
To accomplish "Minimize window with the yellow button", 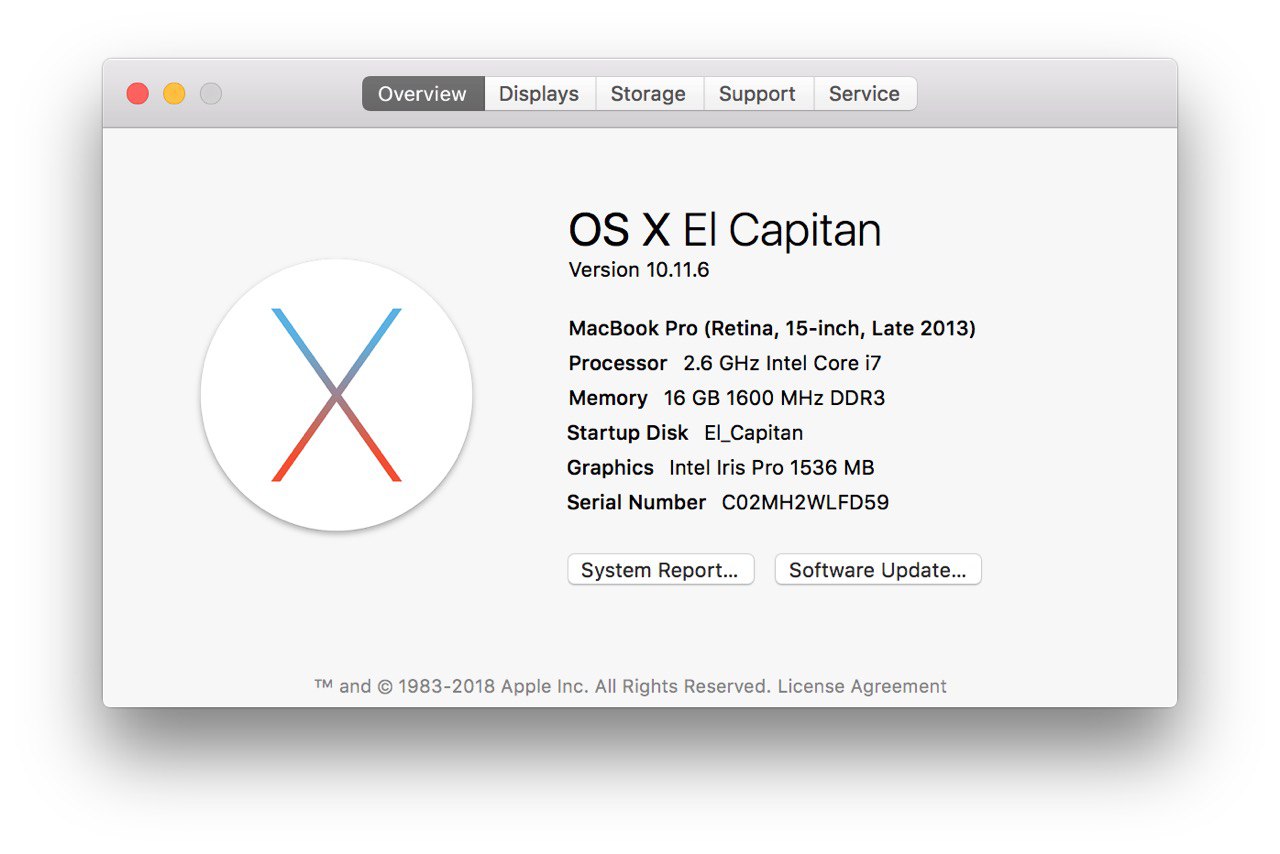I will pyautogui.click(x=174, y=94).
